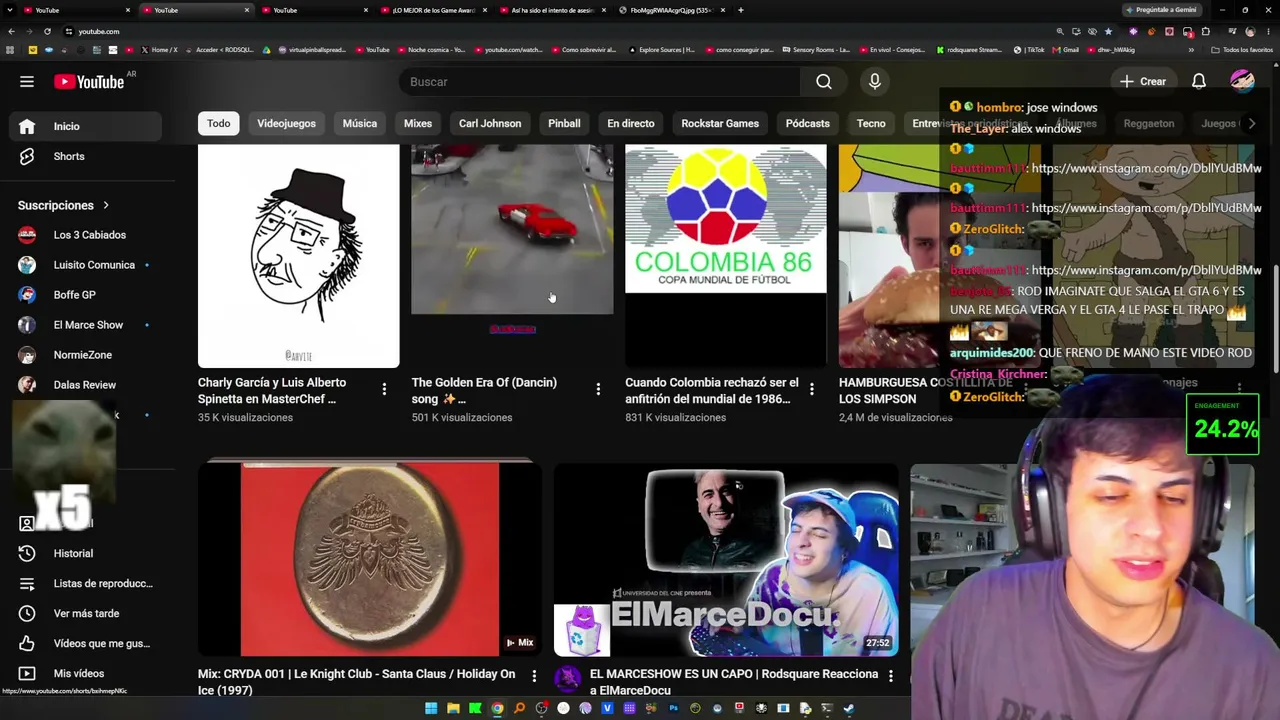The image size is (1280, 720).
Task: Open Dalas Review channel
Action: click(x=86, y=385)
